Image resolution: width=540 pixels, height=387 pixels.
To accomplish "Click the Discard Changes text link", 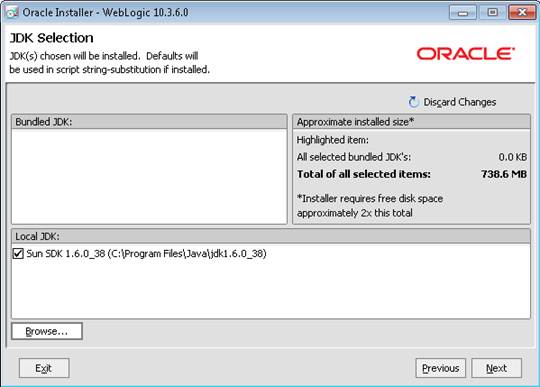I will pos(460,102).
